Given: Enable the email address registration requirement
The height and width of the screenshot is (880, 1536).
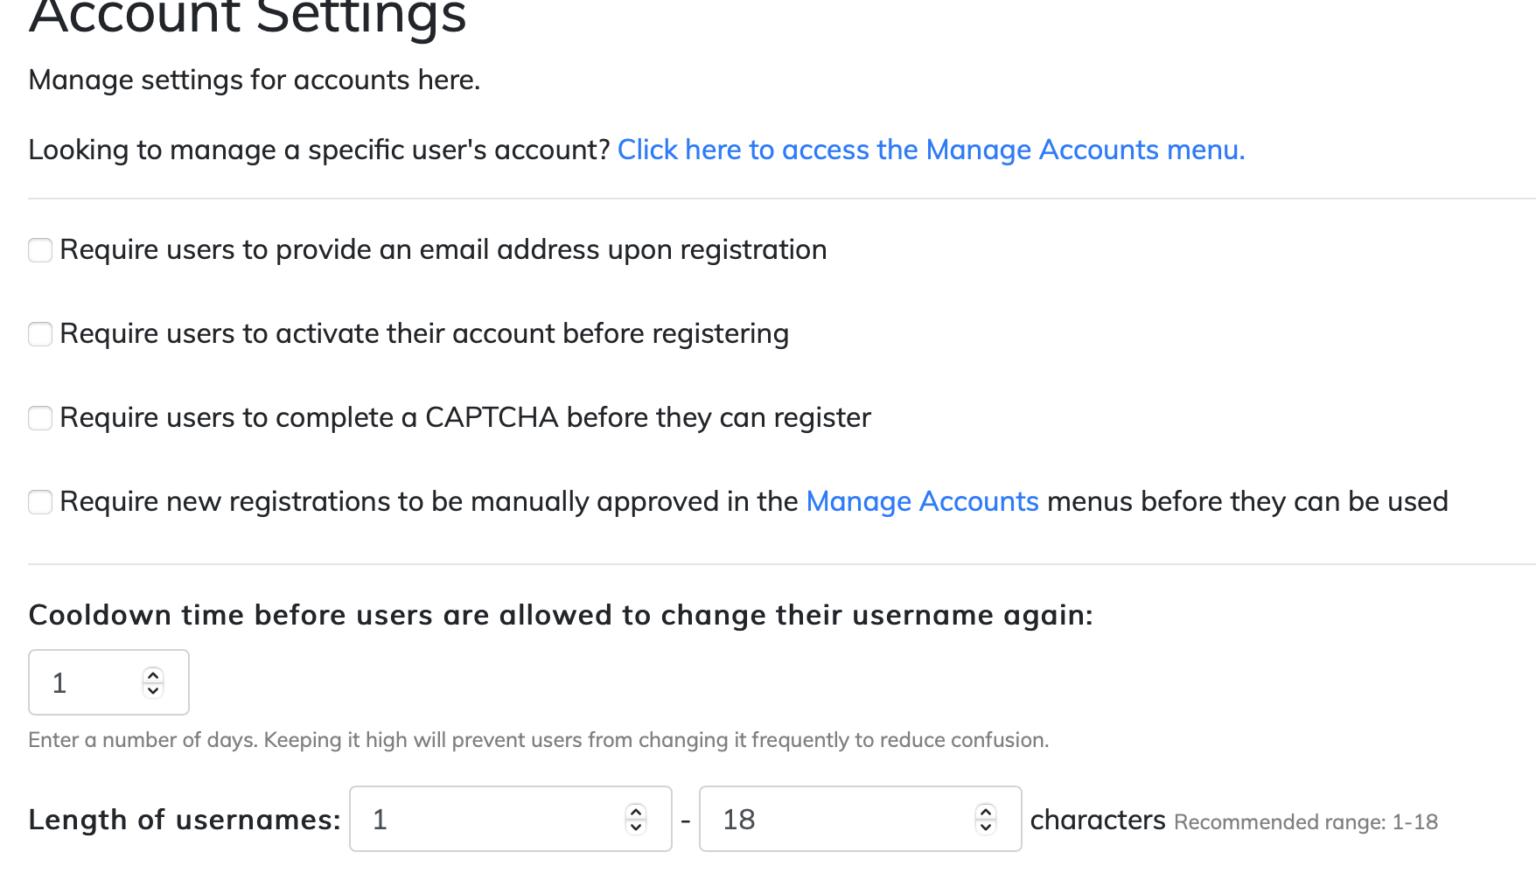Looking at the screenshot, I should click(x=40, y=250).
